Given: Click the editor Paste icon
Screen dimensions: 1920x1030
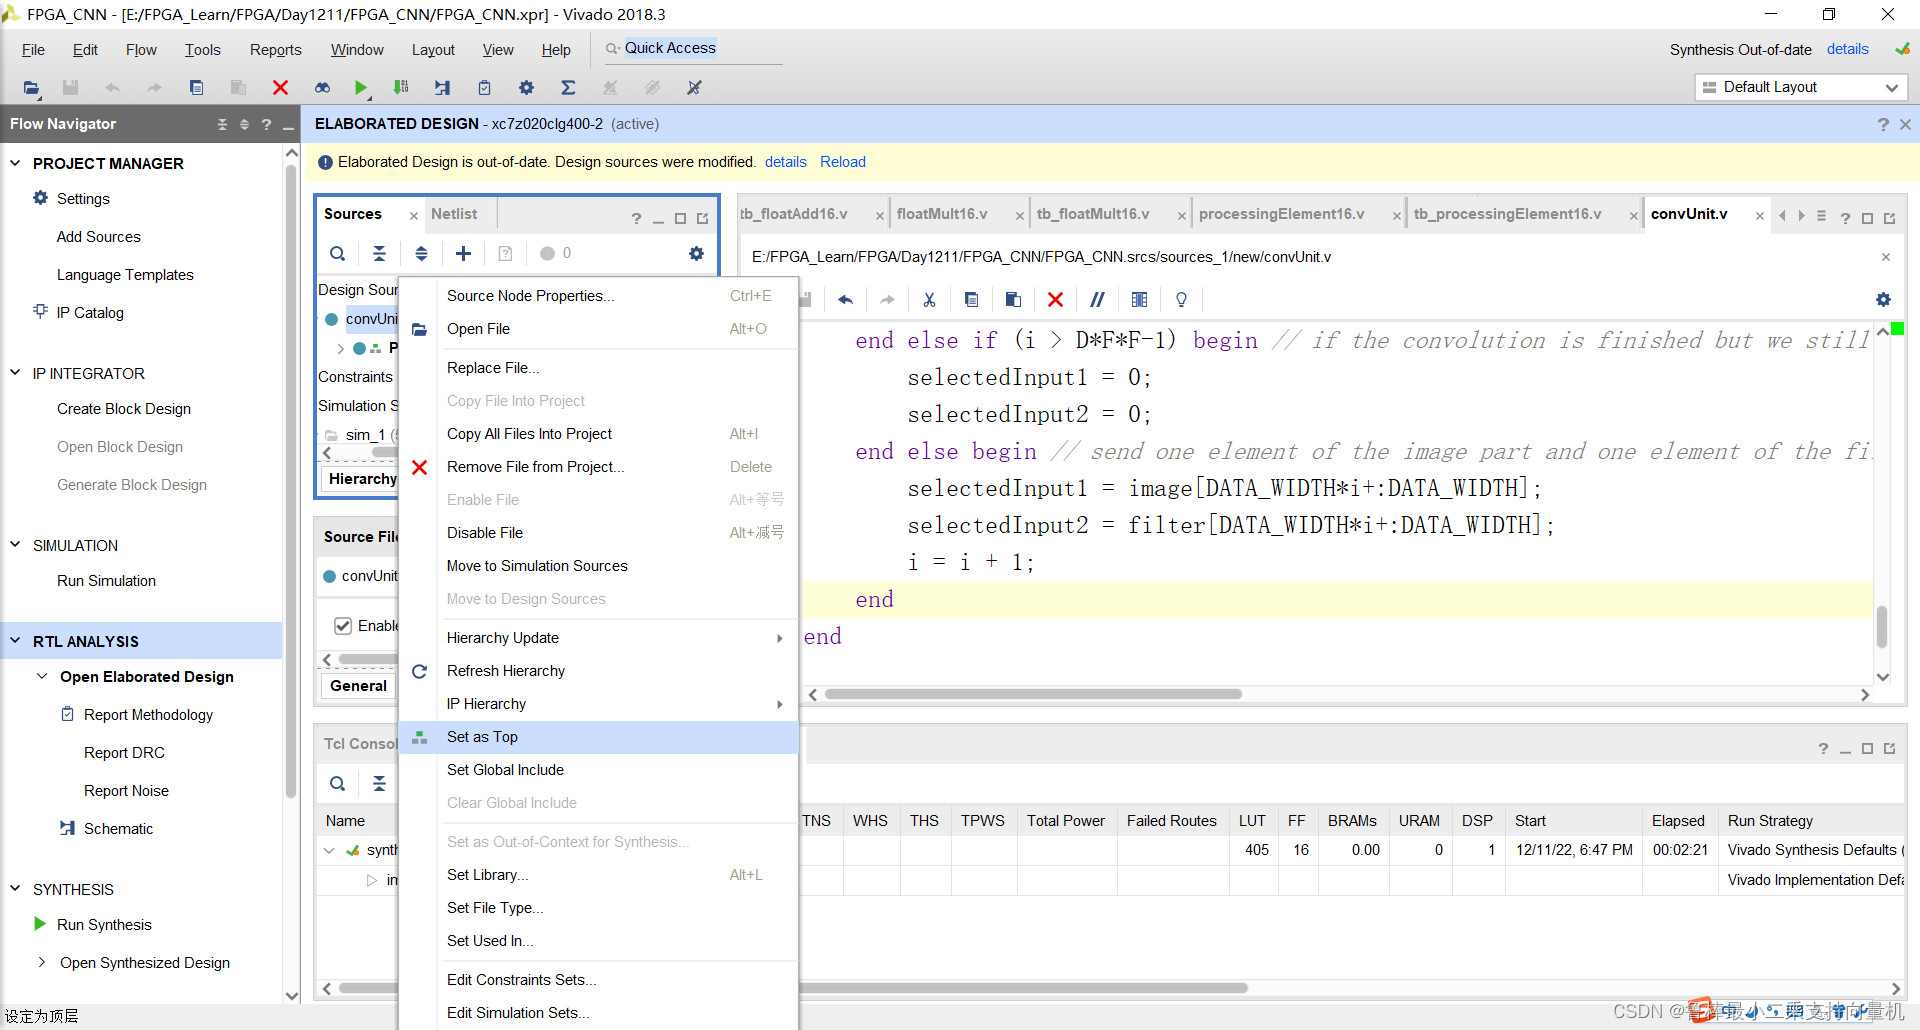Looking at the screenshot, I should coord(1013,299).
